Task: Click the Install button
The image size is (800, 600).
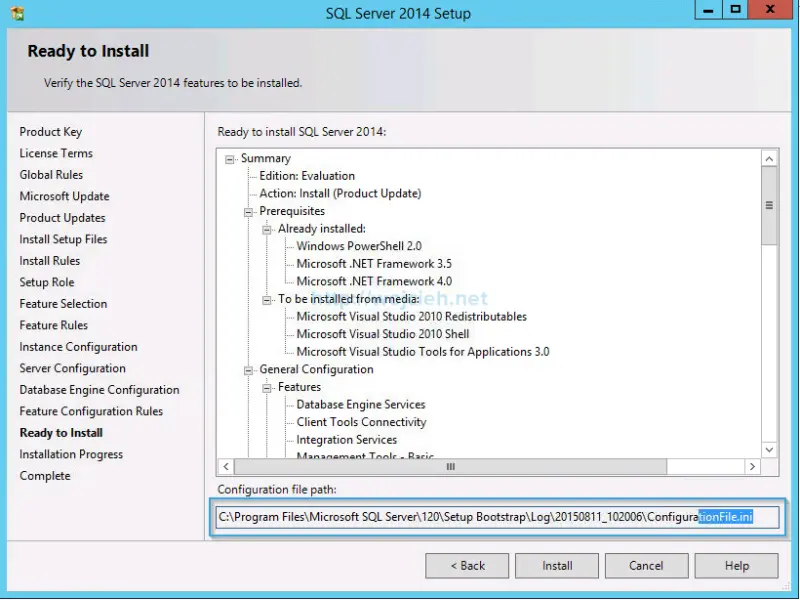Action: [557, 565]
